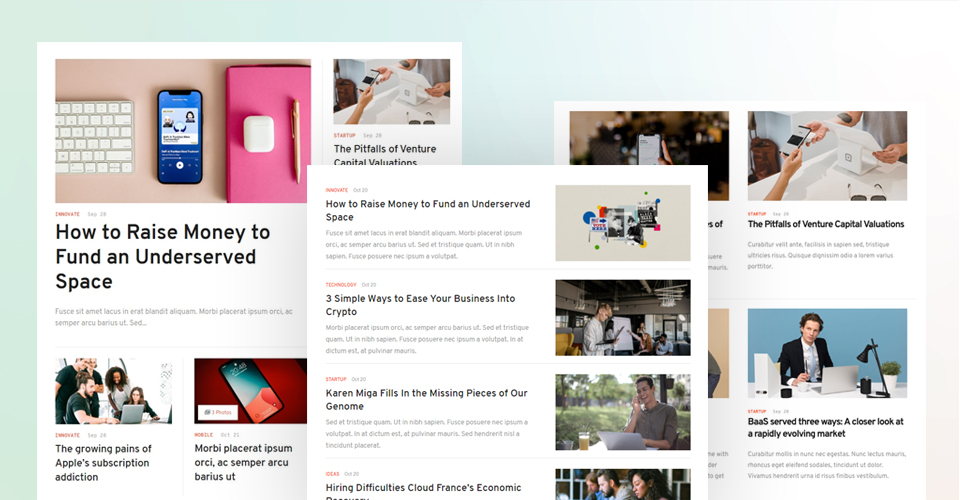The image size is (960, 500).
Task: Open "BaaS served three ways" article
Action: click(825, 427)
